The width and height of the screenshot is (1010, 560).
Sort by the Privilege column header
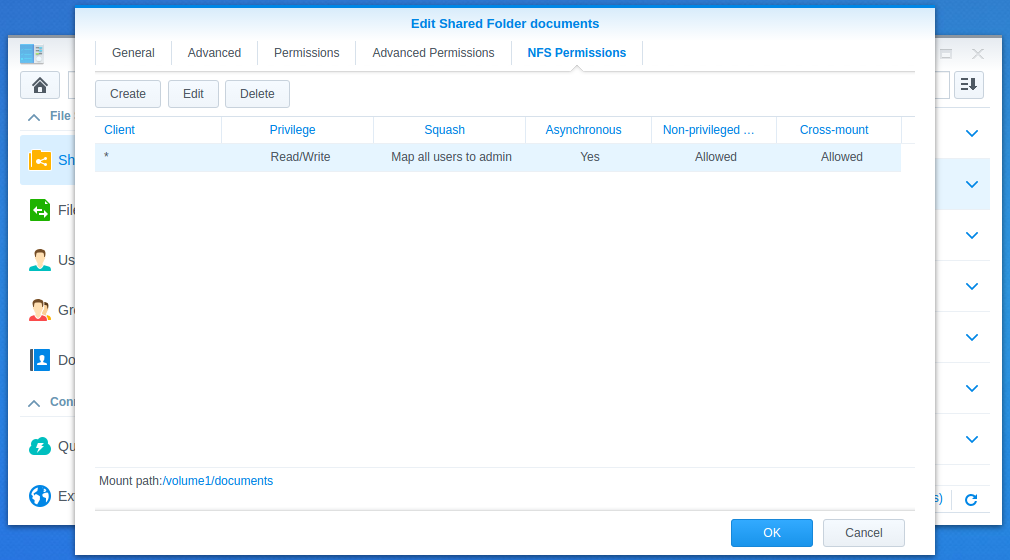click(298, 130)
